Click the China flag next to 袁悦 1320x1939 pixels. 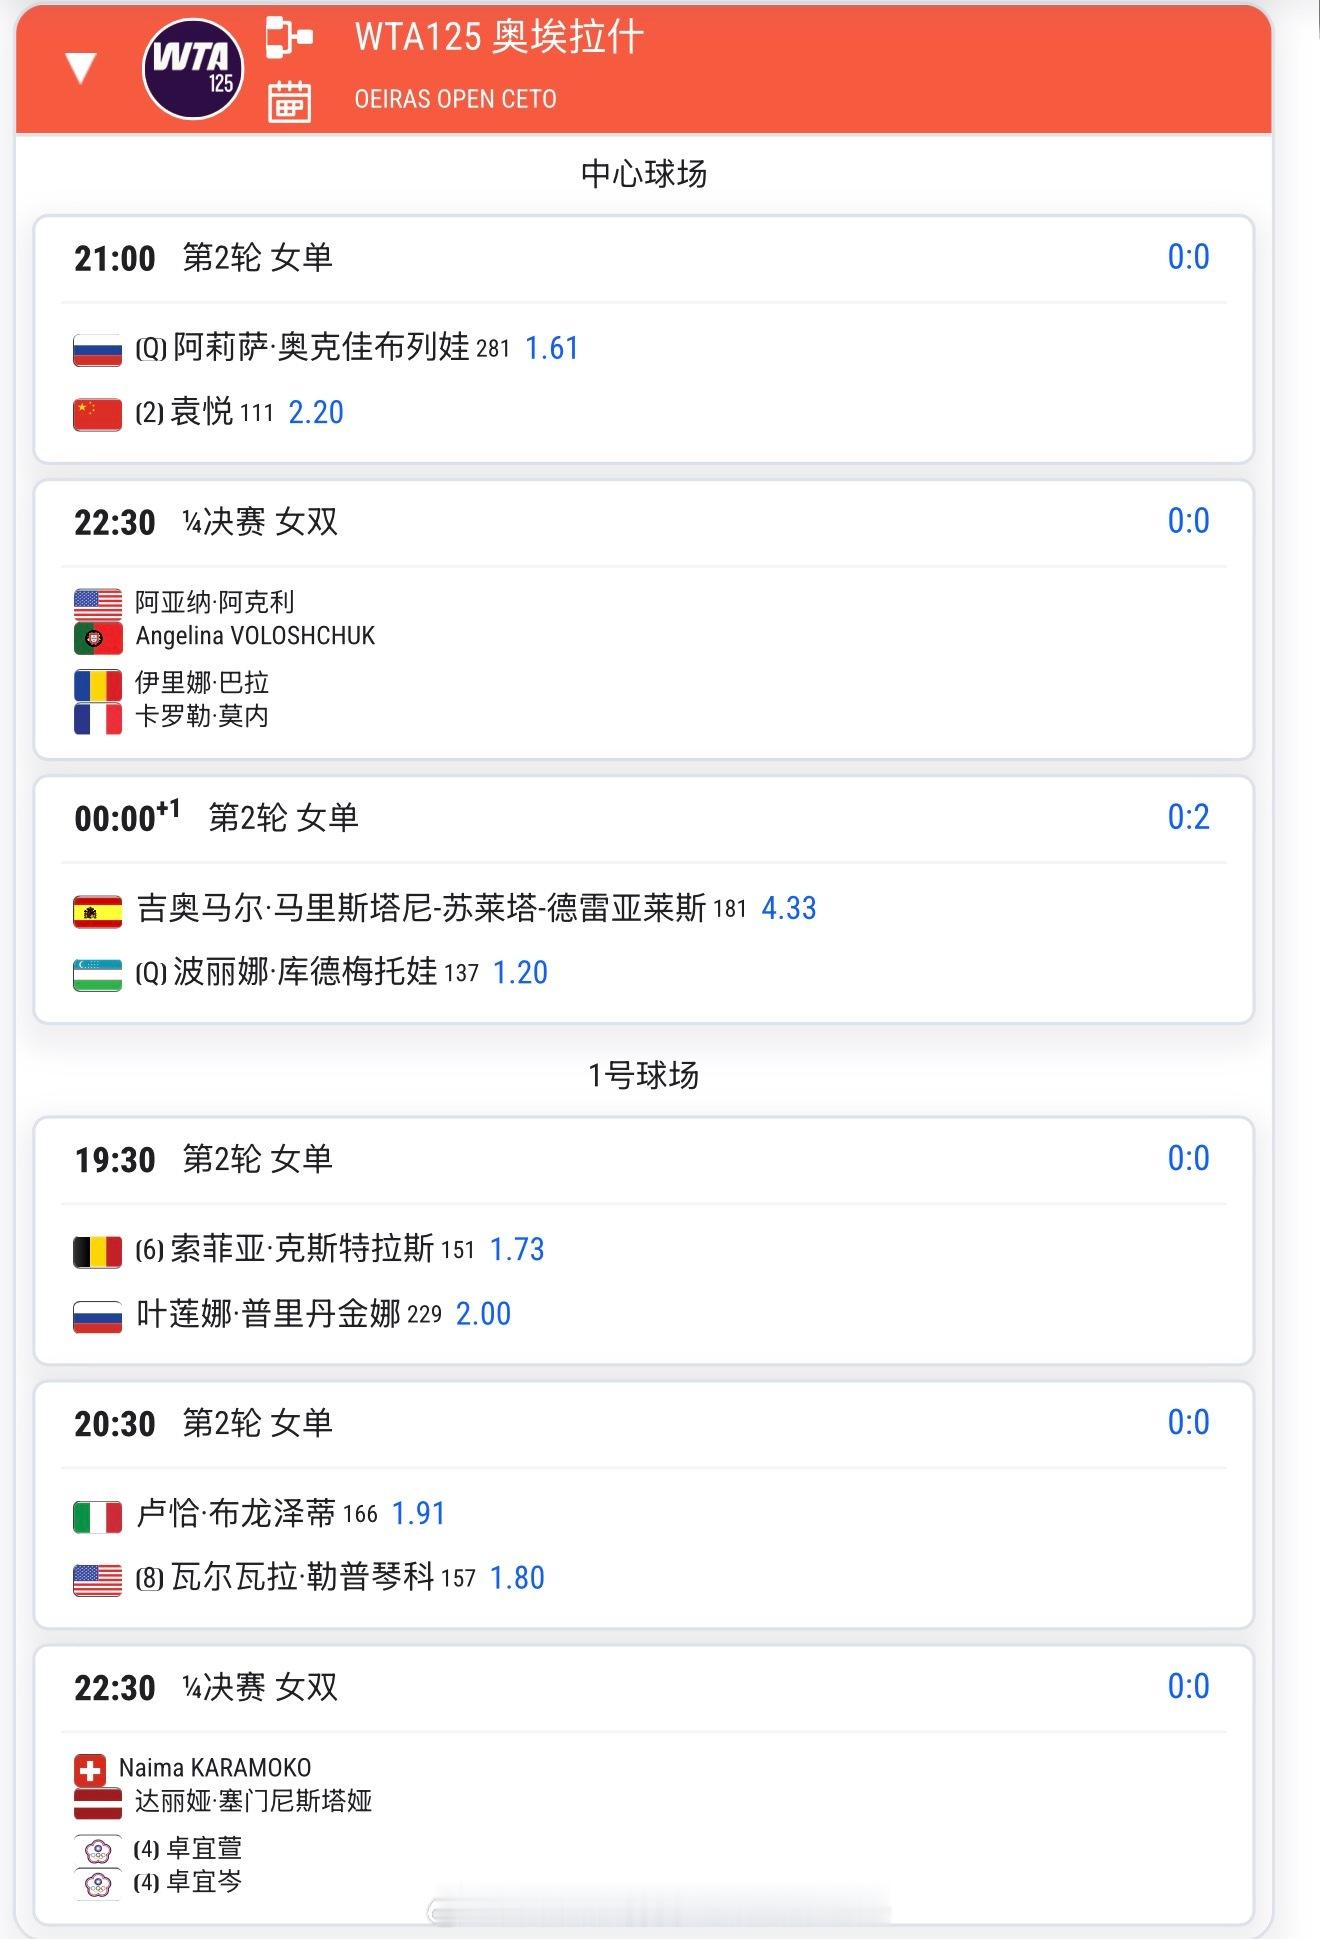click(98, 414)
